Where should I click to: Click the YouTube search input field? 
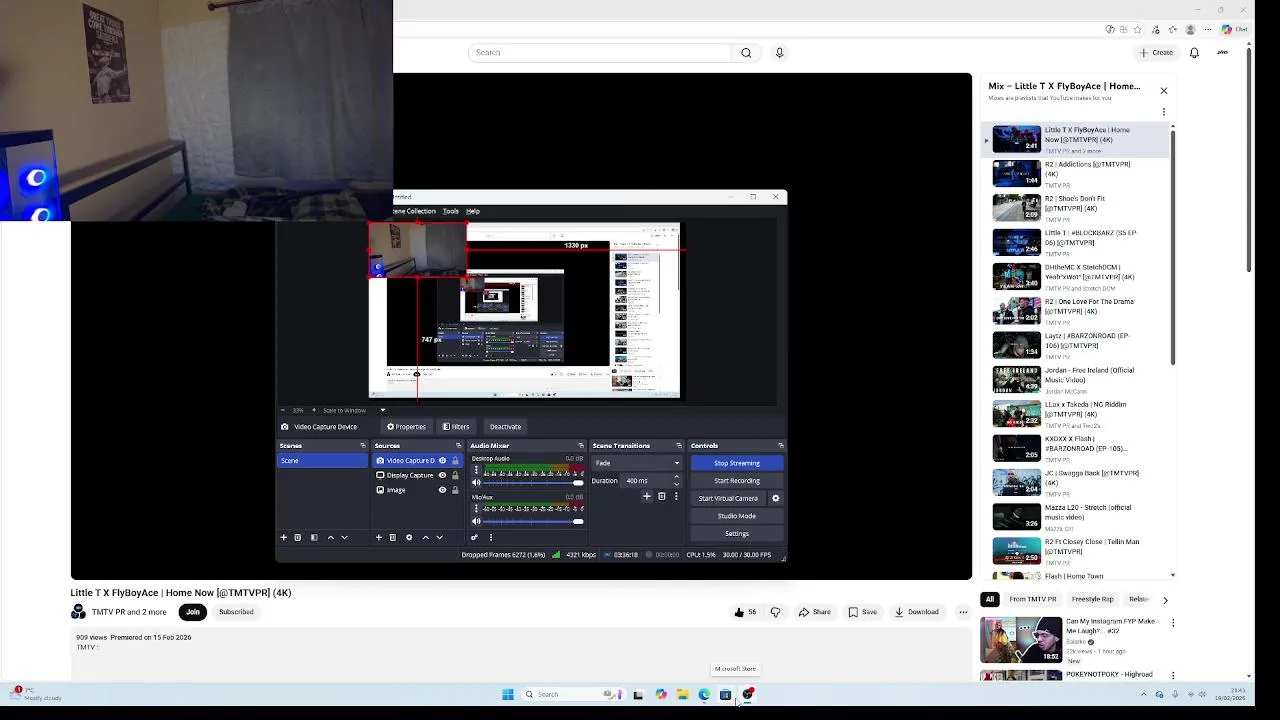599,53
